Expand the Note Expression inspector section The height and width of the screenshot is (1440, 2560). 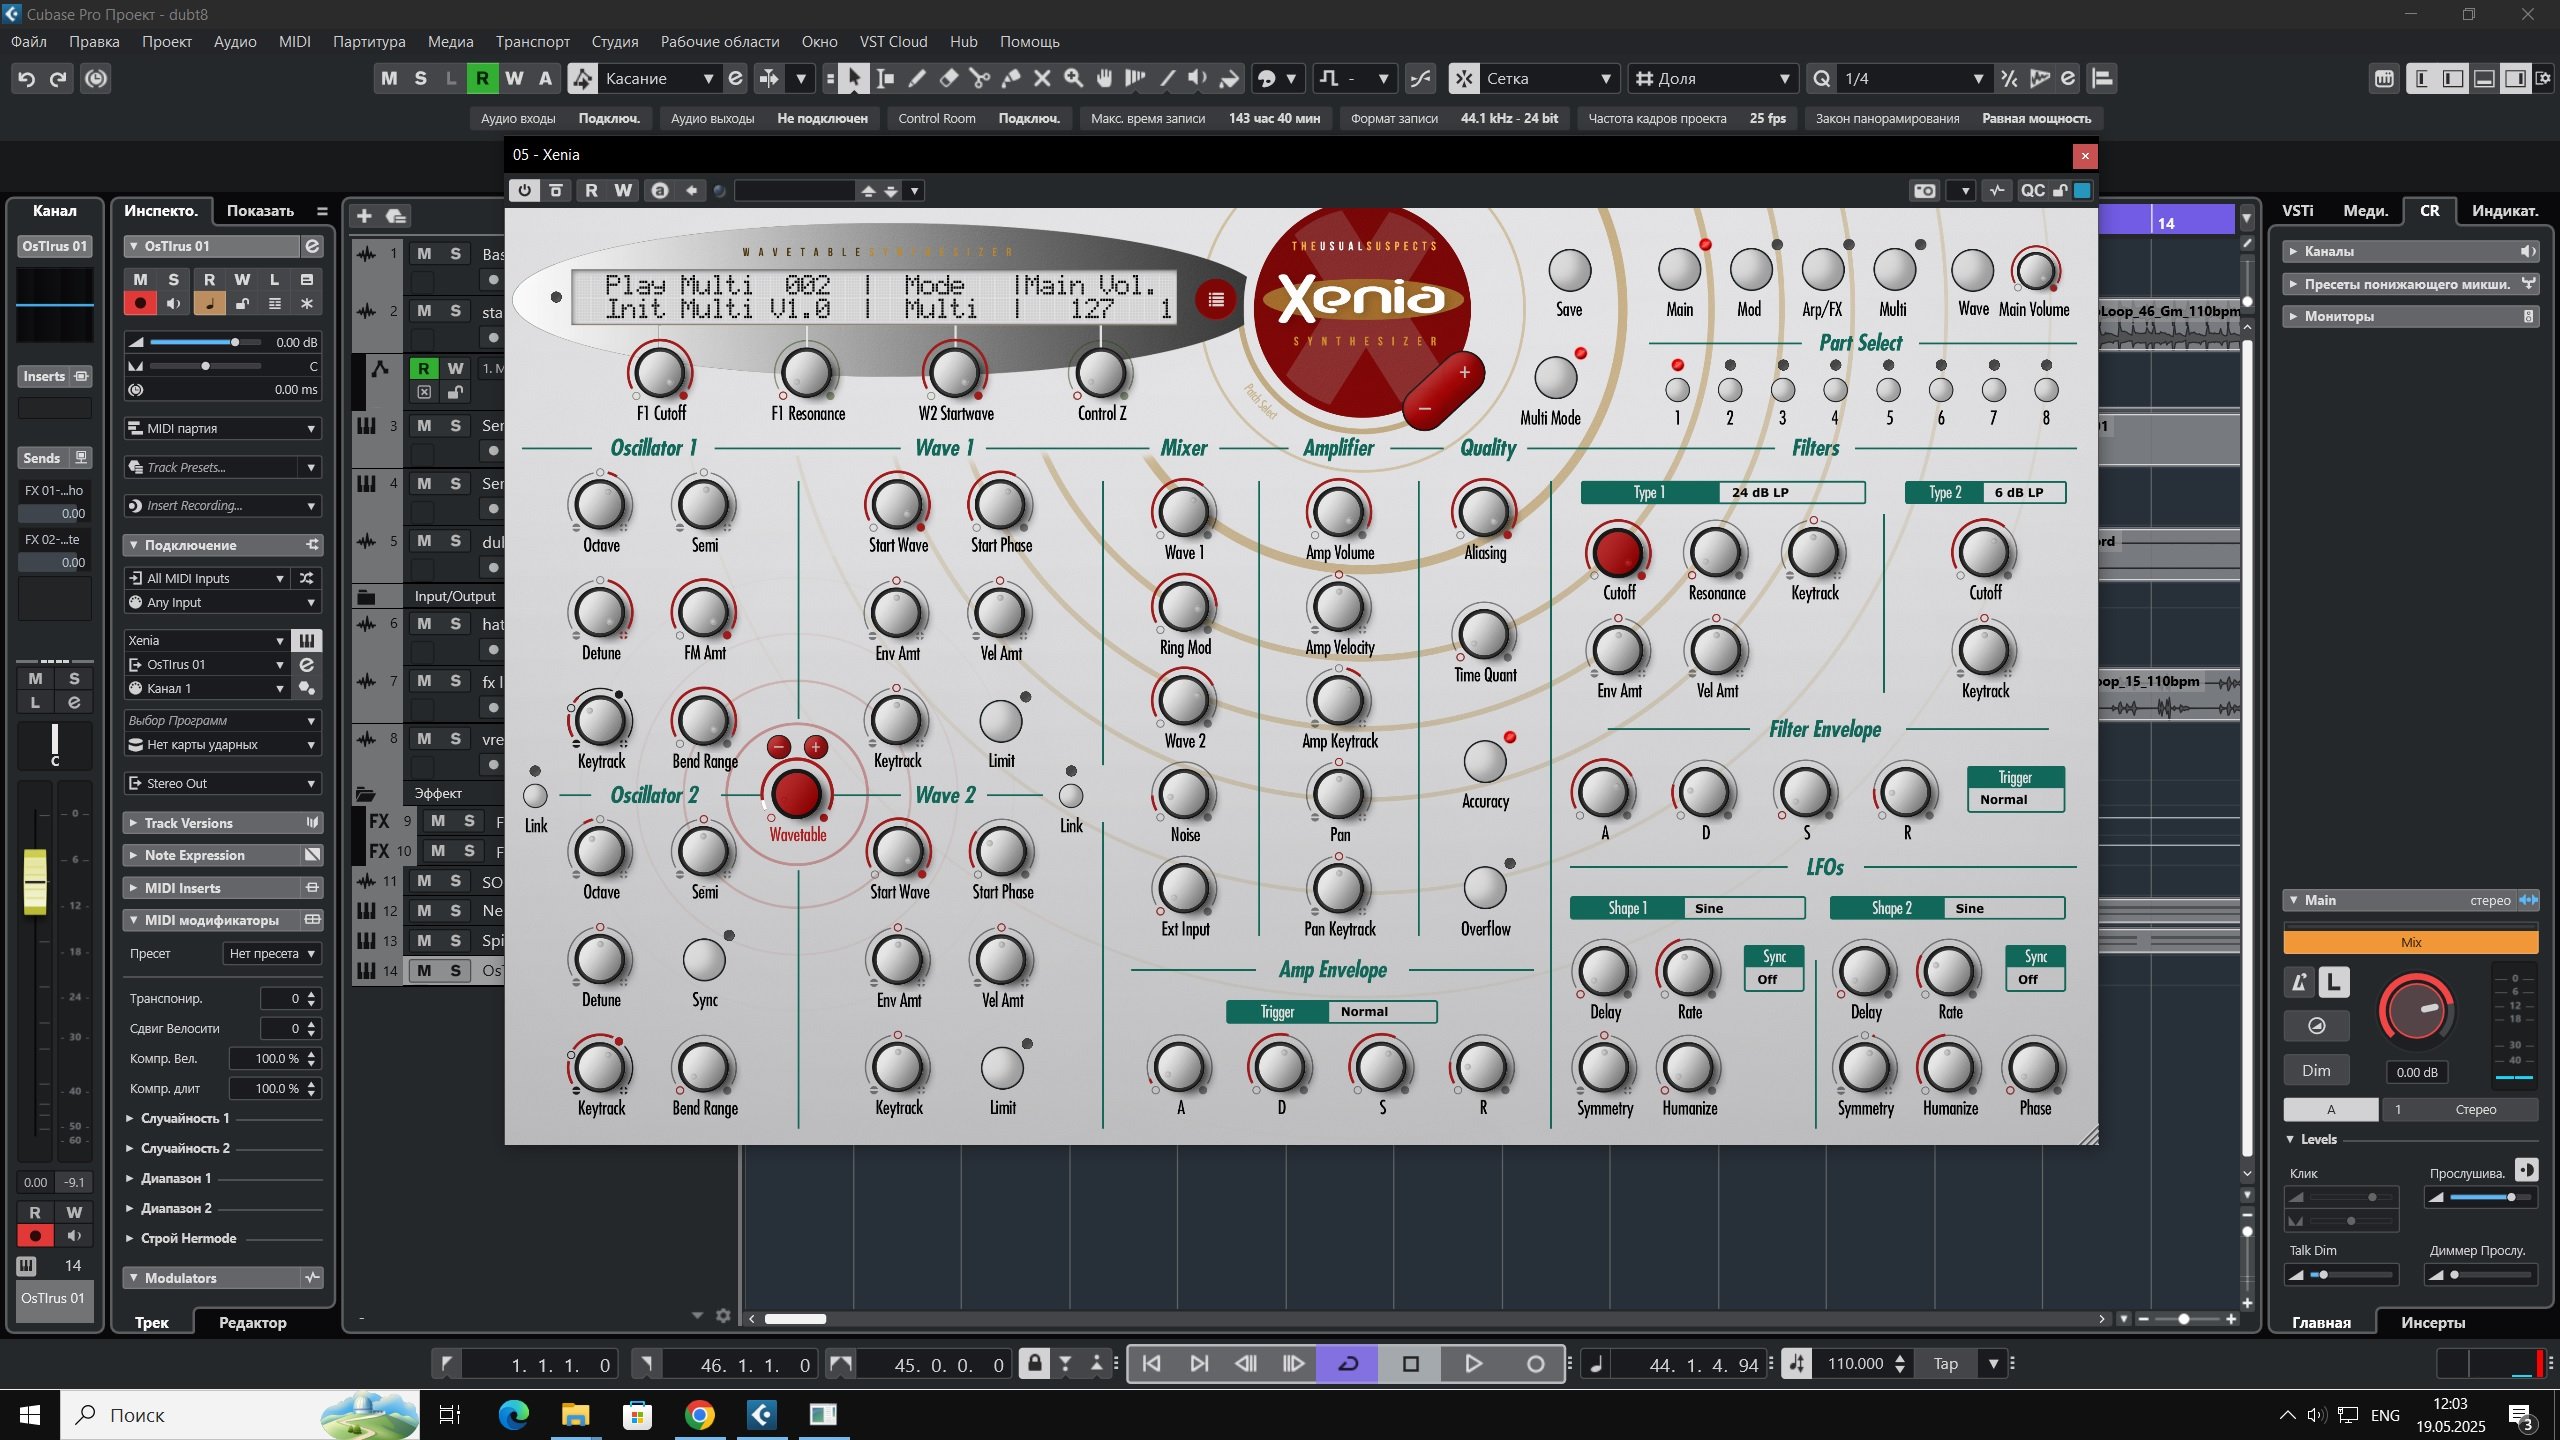point(194,855)
